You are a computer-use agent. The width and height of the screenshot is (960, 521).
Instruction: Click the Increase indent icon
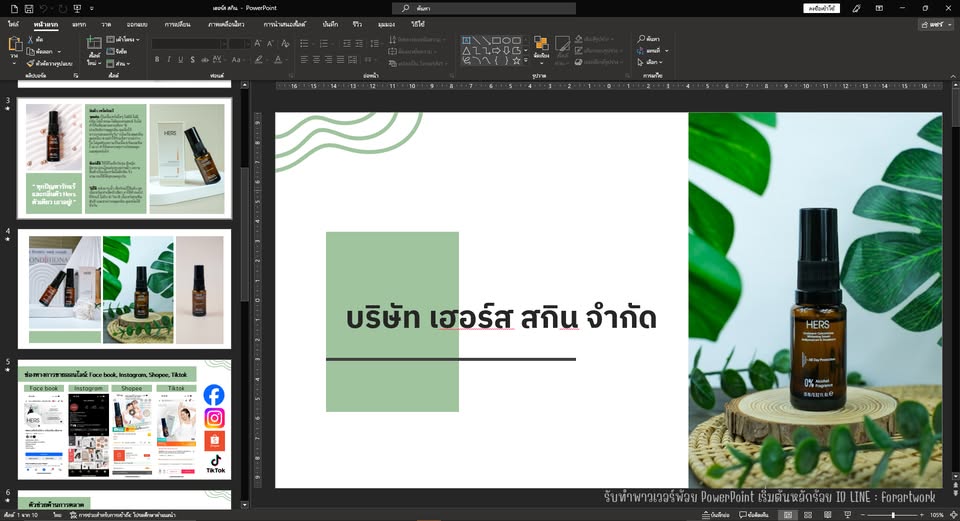(359, 43)
